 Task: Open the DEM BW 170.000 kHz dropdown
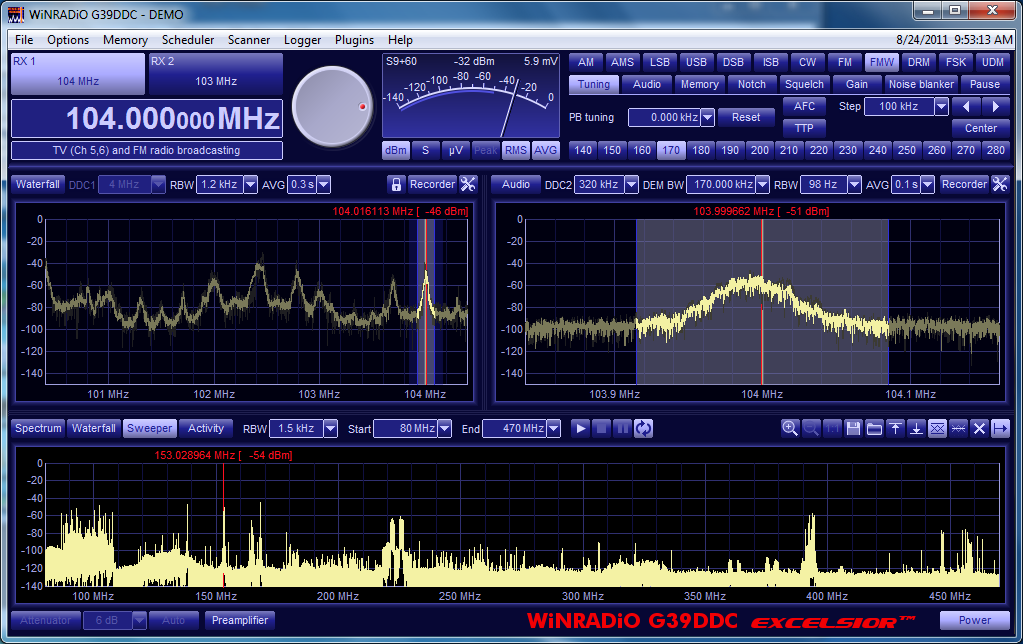click(x=763, y=184)
